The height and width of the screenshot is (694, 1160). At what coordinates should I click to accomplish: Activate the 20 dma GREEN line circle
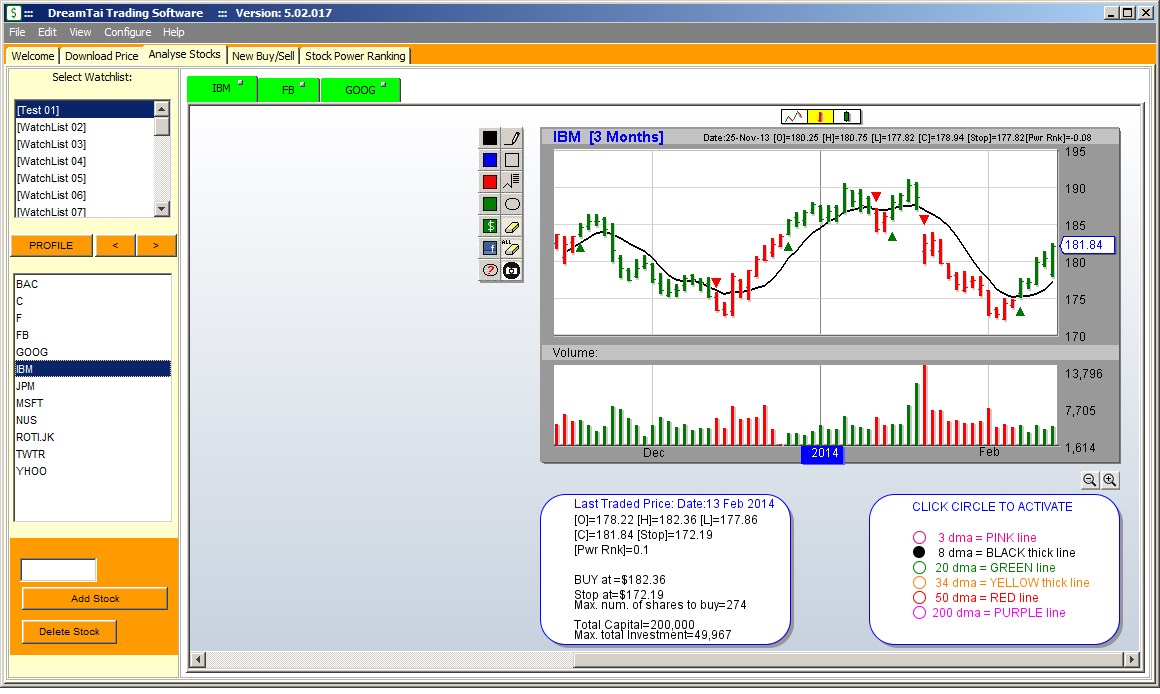coord(920,567)
